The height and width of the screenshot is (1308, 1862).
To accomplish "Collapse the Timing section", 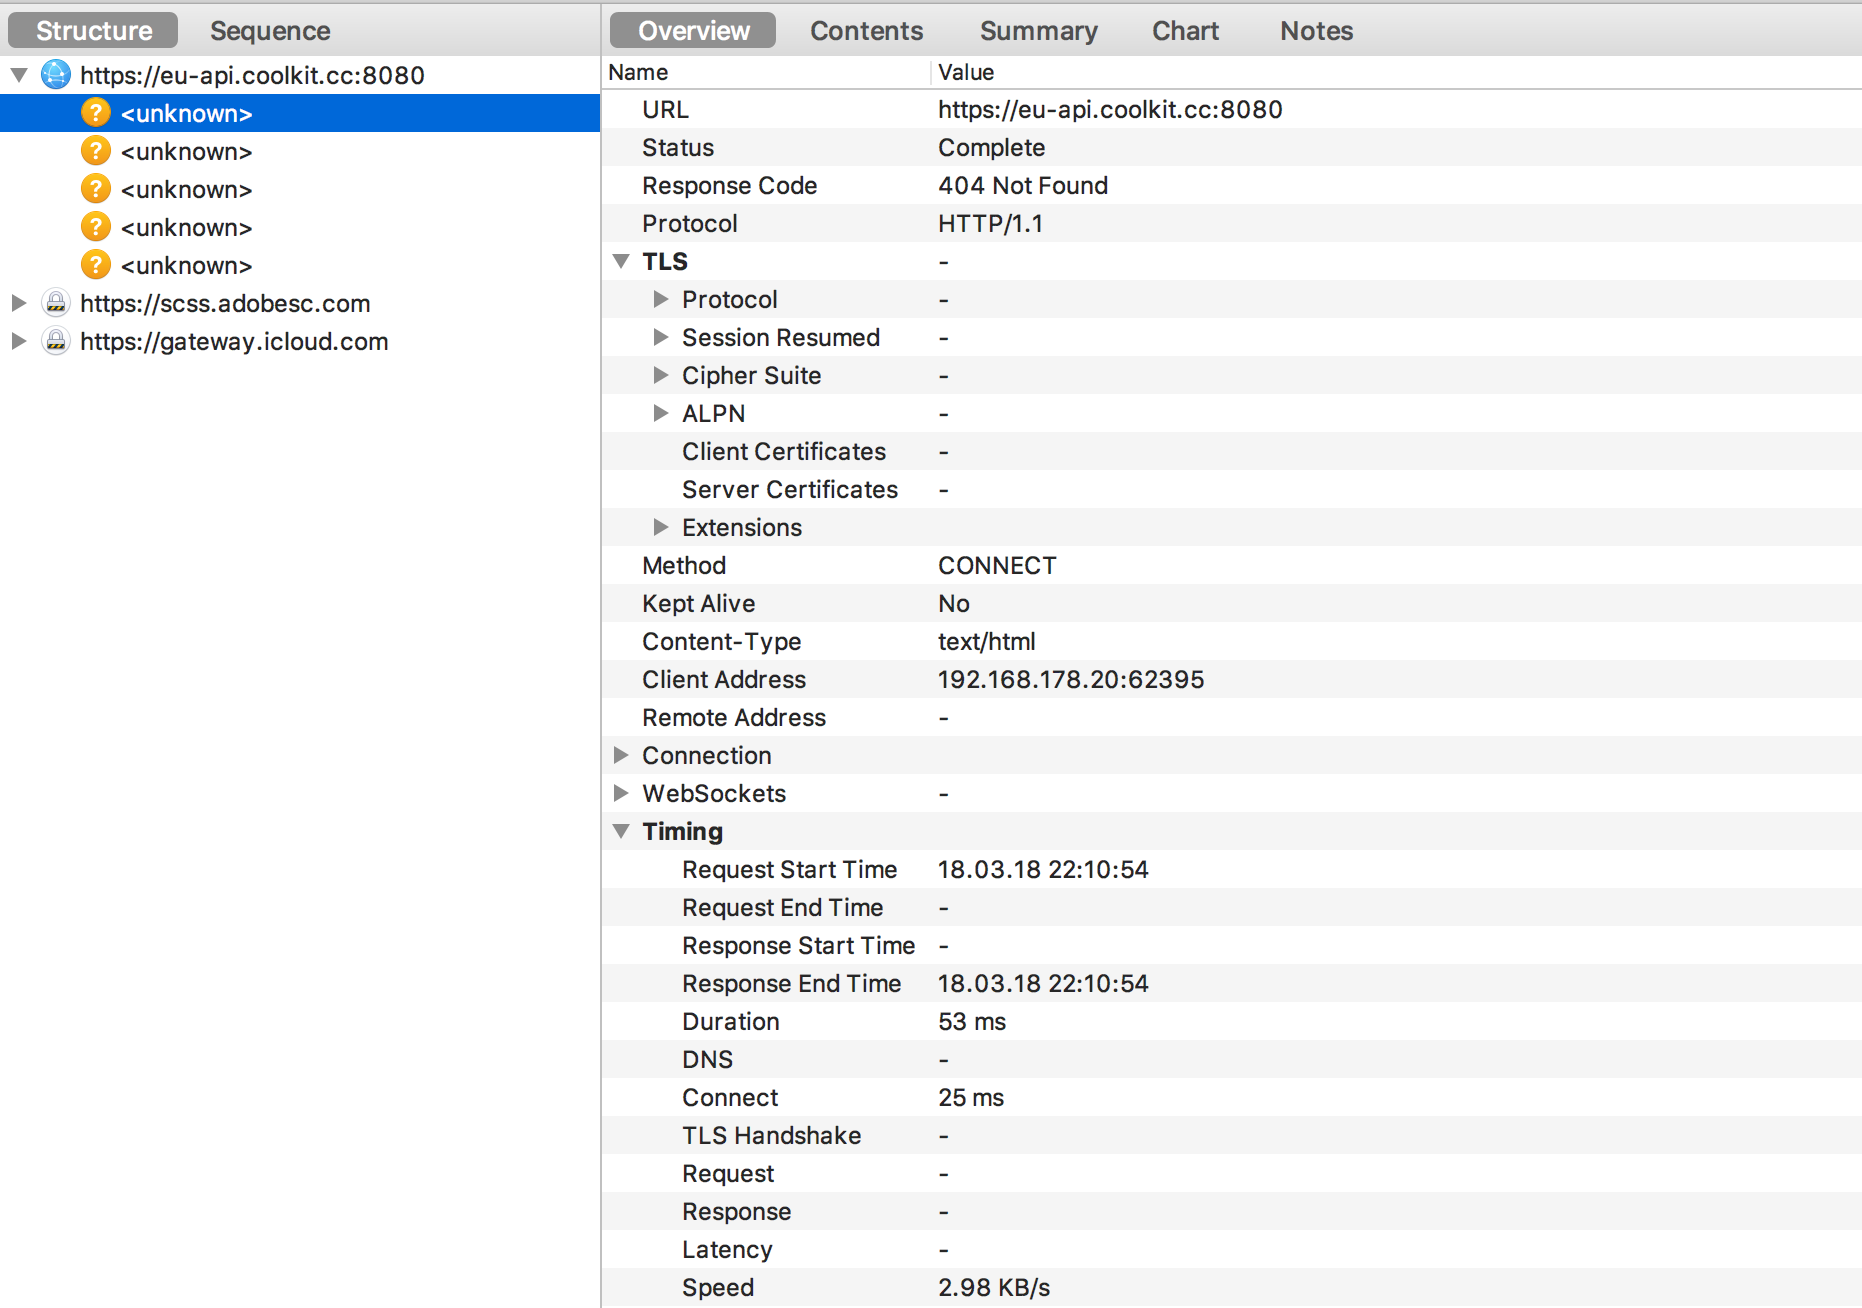I will coord(621,831).
